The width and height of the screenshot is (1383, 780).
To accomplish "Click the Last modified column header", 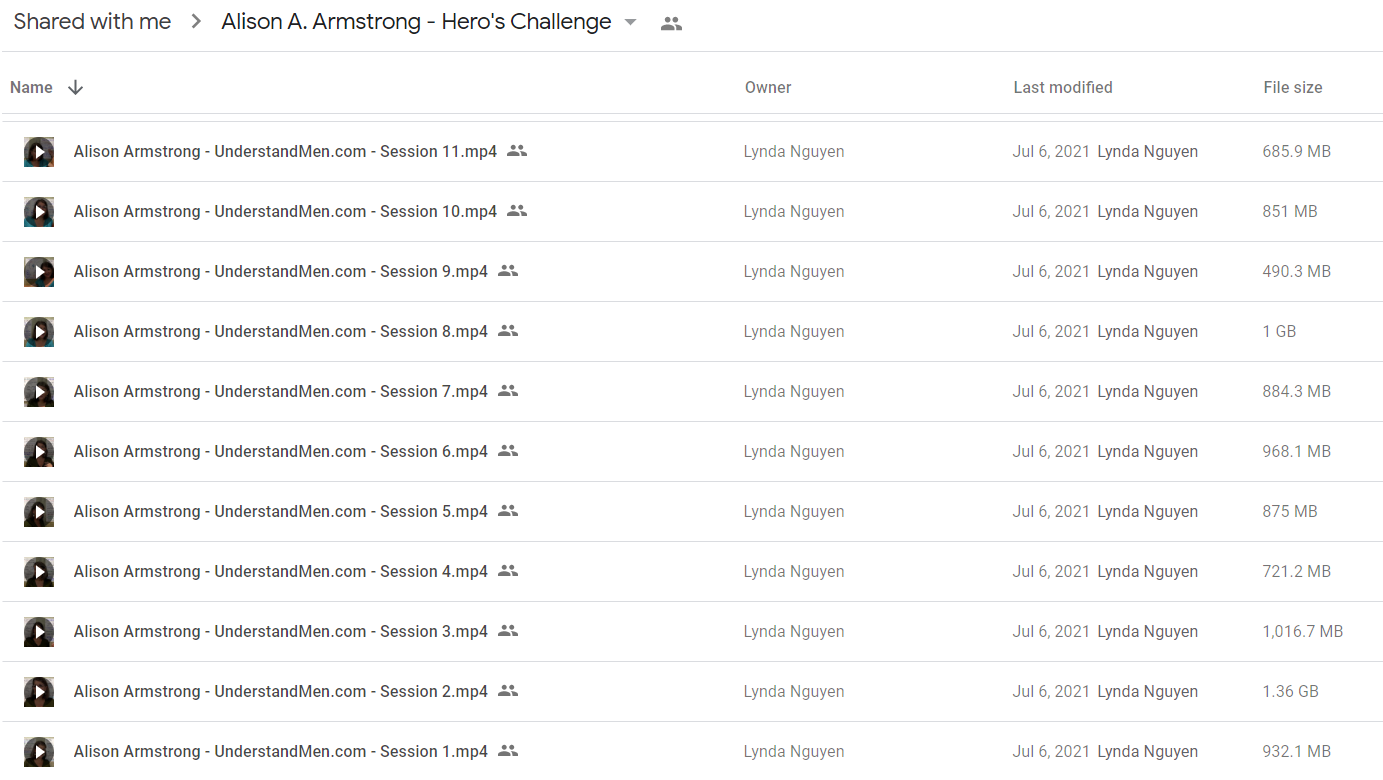I will point(1063,88).
